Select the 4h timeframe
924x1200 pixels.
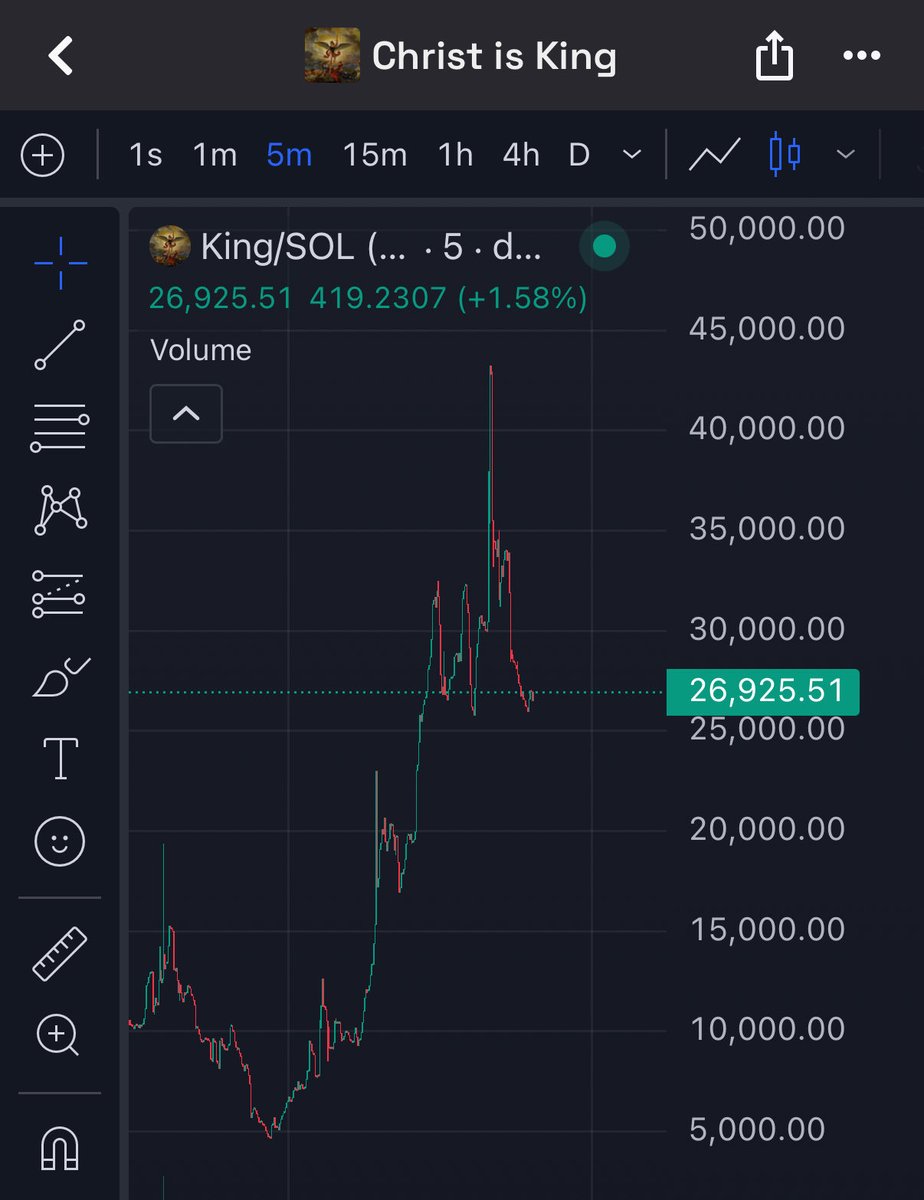(x=521, y=155)
